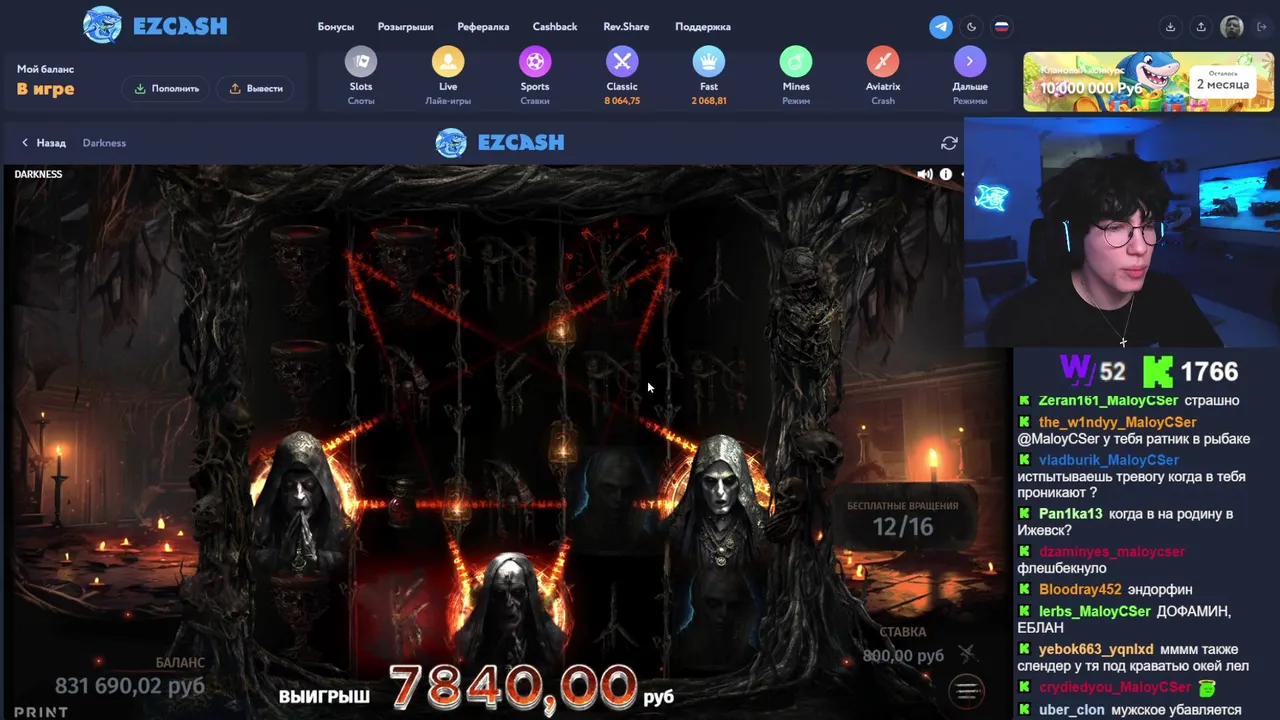This screenshot has height=720, width=1280.
Task: Click chat username Bloodray452
Action: click(x=1080, y=590)
